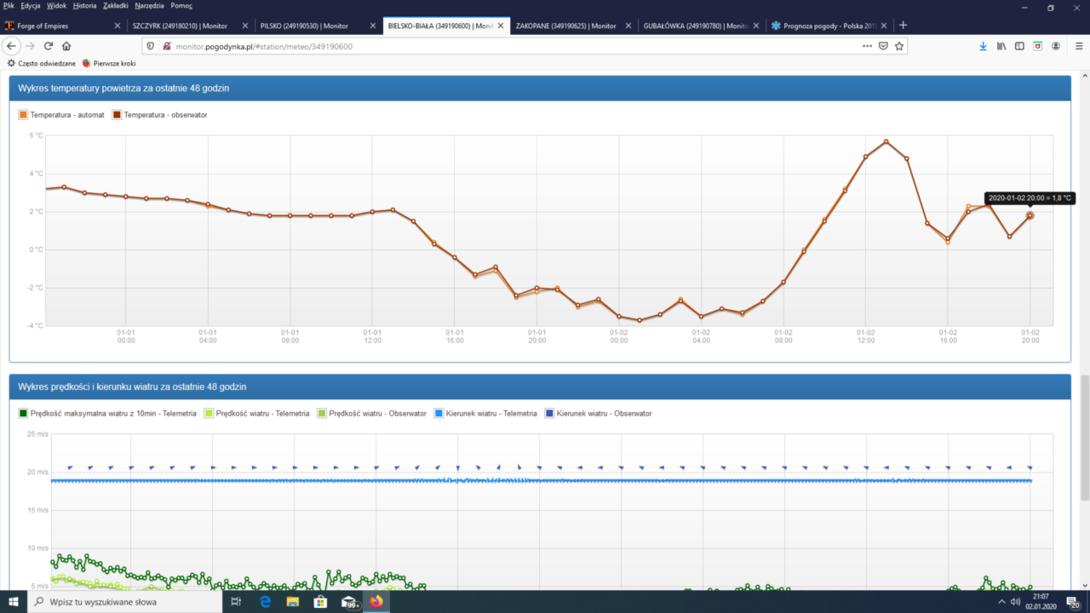The width and height of the screenshot is (1090, 613).
Task: Open a new browser tab
Action: 903,25
